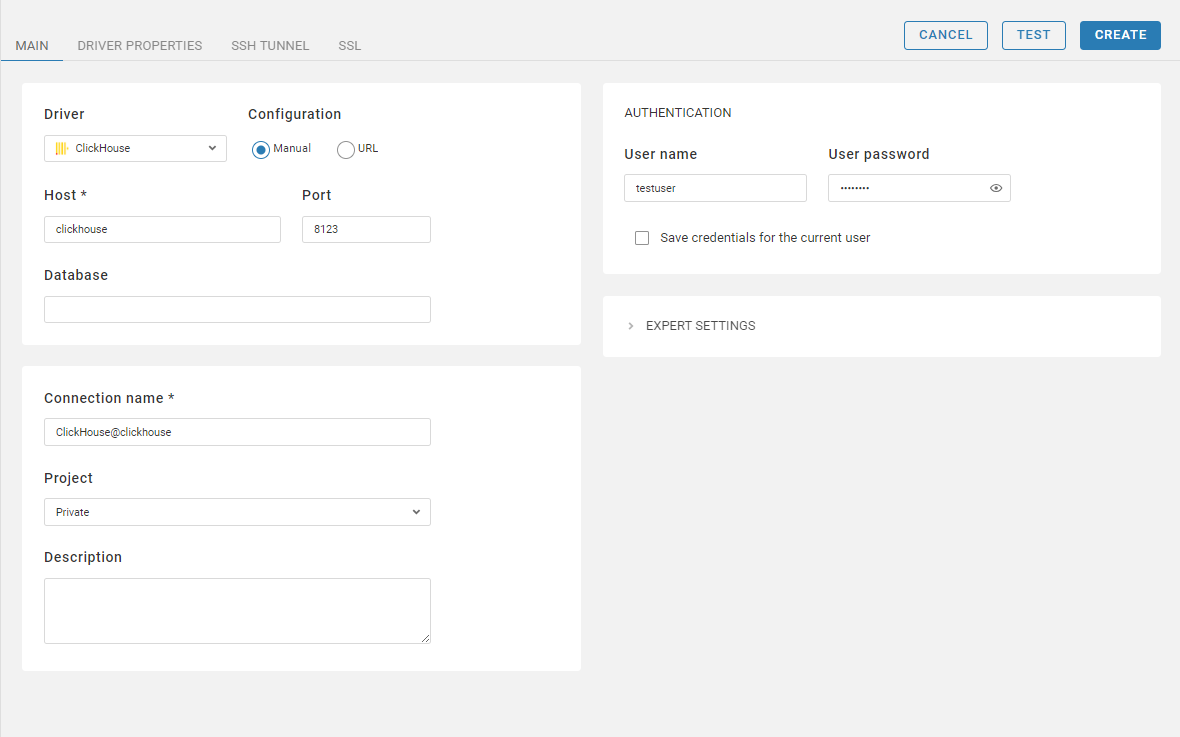The height and width of the screenshot is (737, 1180).
Task: Select the URL configuration radio button
Action: [346, 149]
